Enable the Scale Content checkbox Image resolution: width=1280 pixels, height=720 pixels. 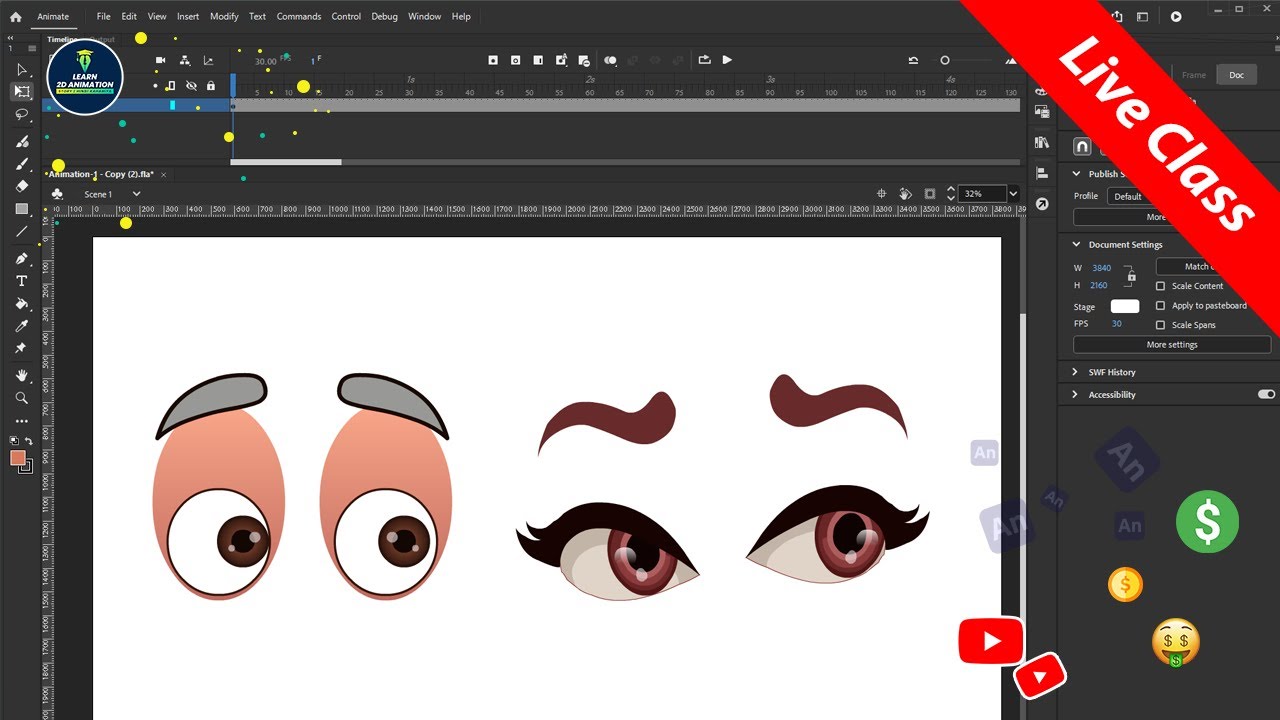[x=1161, y=286]
